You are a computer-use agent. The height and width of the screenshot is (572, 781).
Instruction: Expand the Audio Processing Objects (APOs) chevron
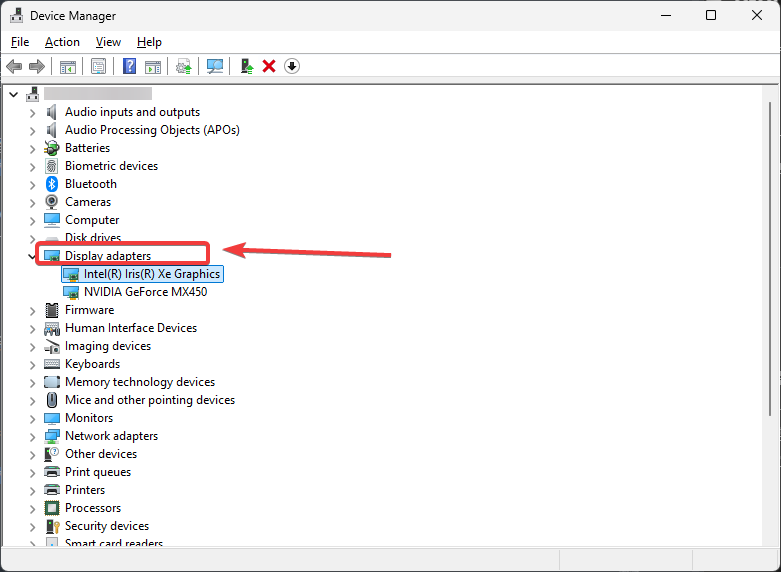(32, 131)
